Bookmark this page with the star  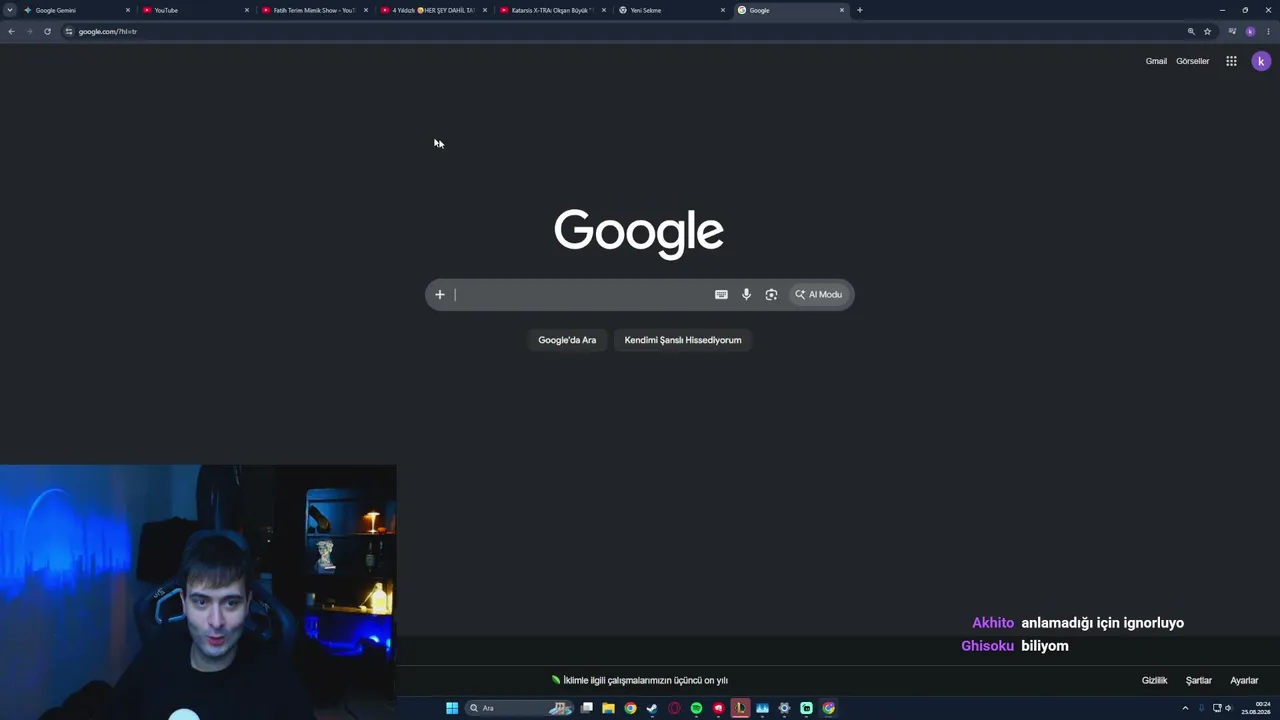click(1207, 31)
